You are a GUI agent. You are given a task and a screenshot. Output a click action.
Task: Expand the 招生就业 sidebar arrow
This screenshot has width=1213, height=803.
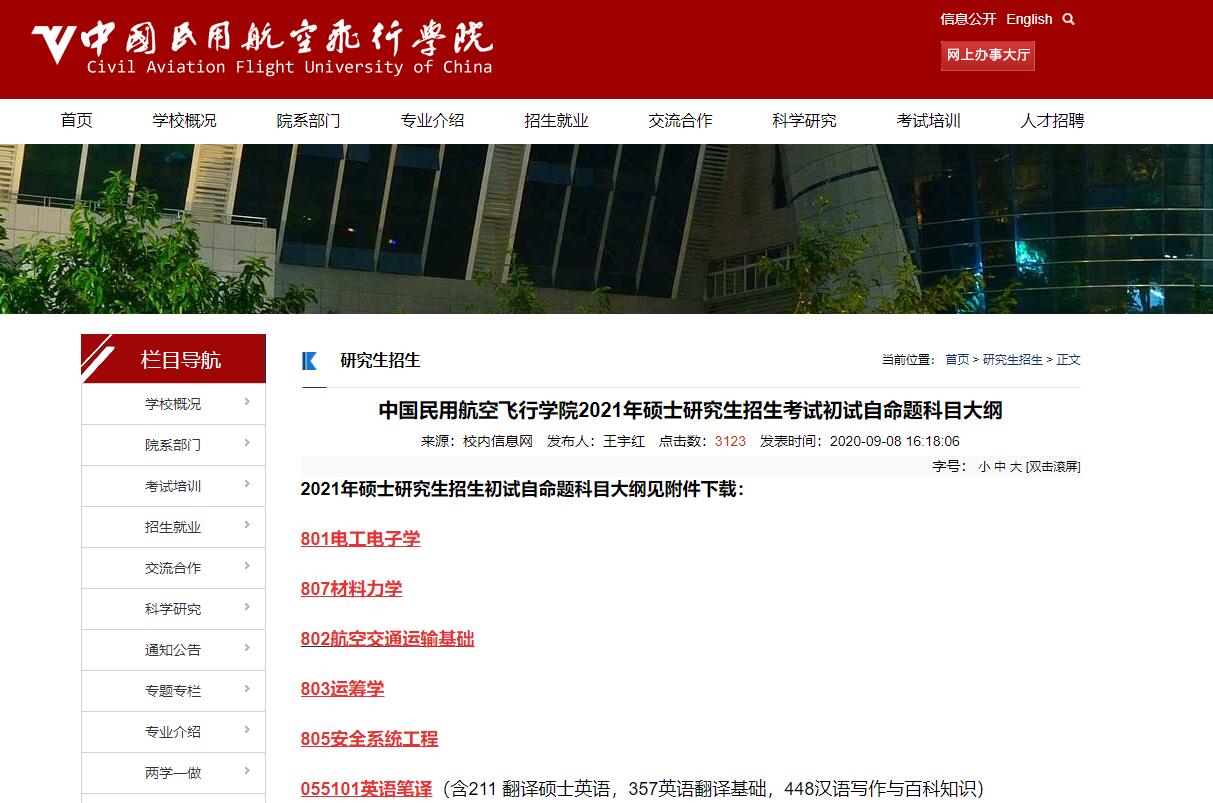246,525
